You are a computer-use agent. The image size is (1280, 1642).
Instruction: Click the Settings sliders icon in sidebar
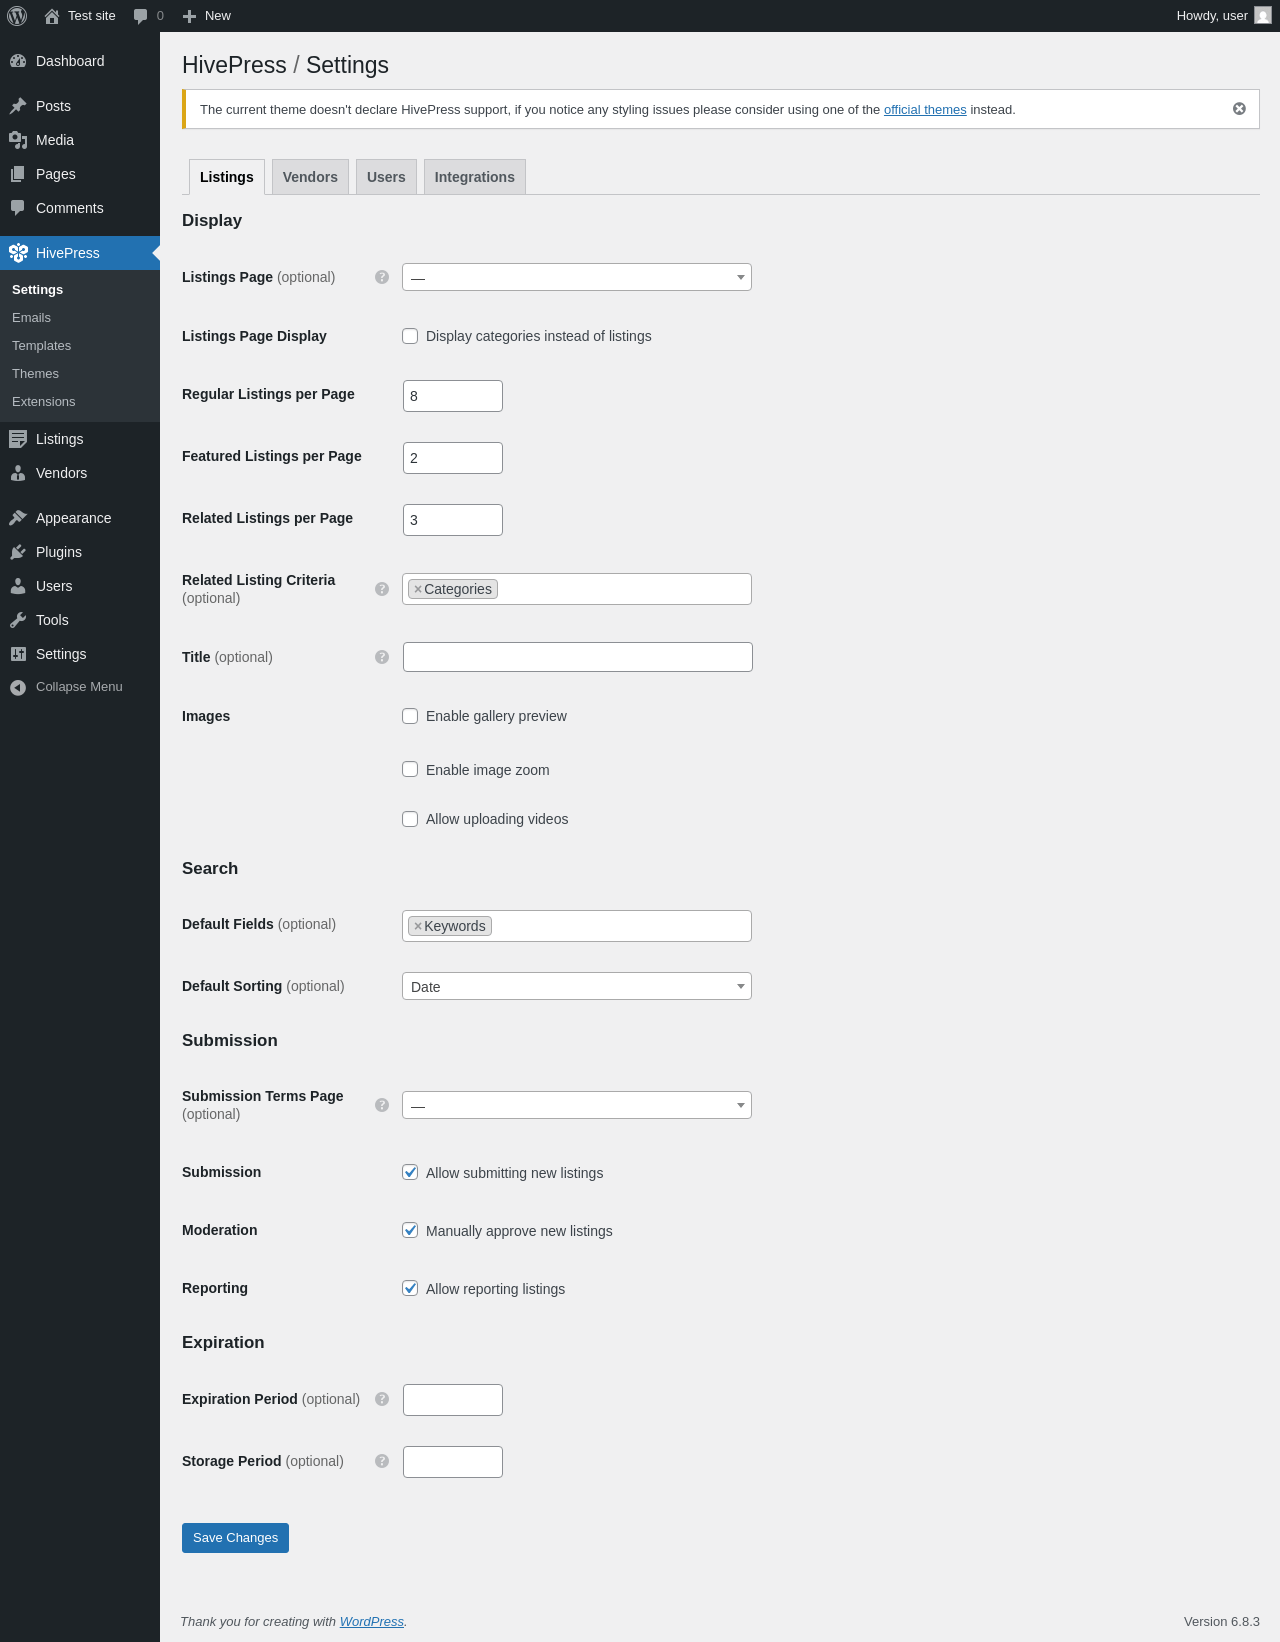click(18, 654)
